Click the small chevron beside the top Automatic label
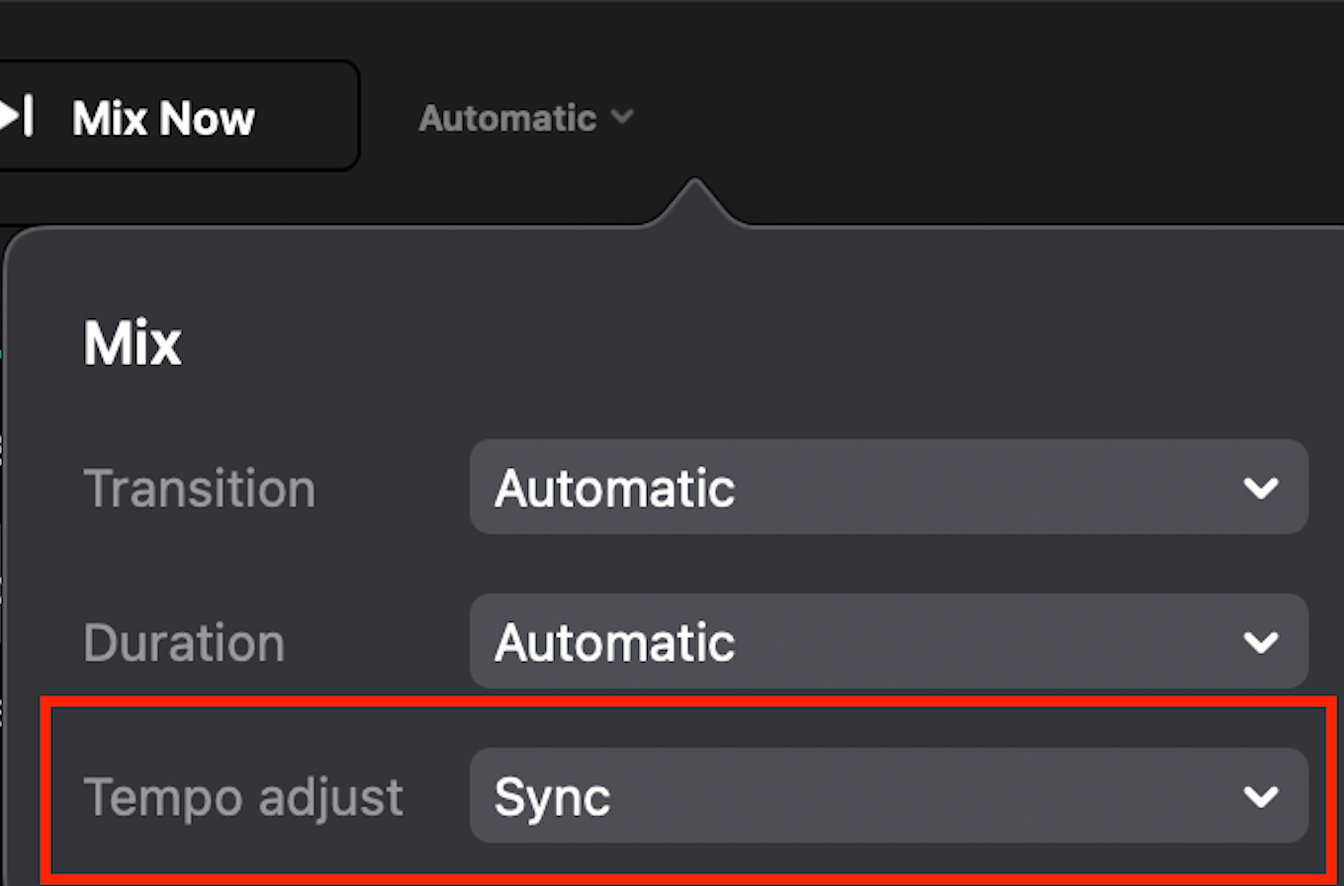The image size is (1344, 886). coord(622,117)
